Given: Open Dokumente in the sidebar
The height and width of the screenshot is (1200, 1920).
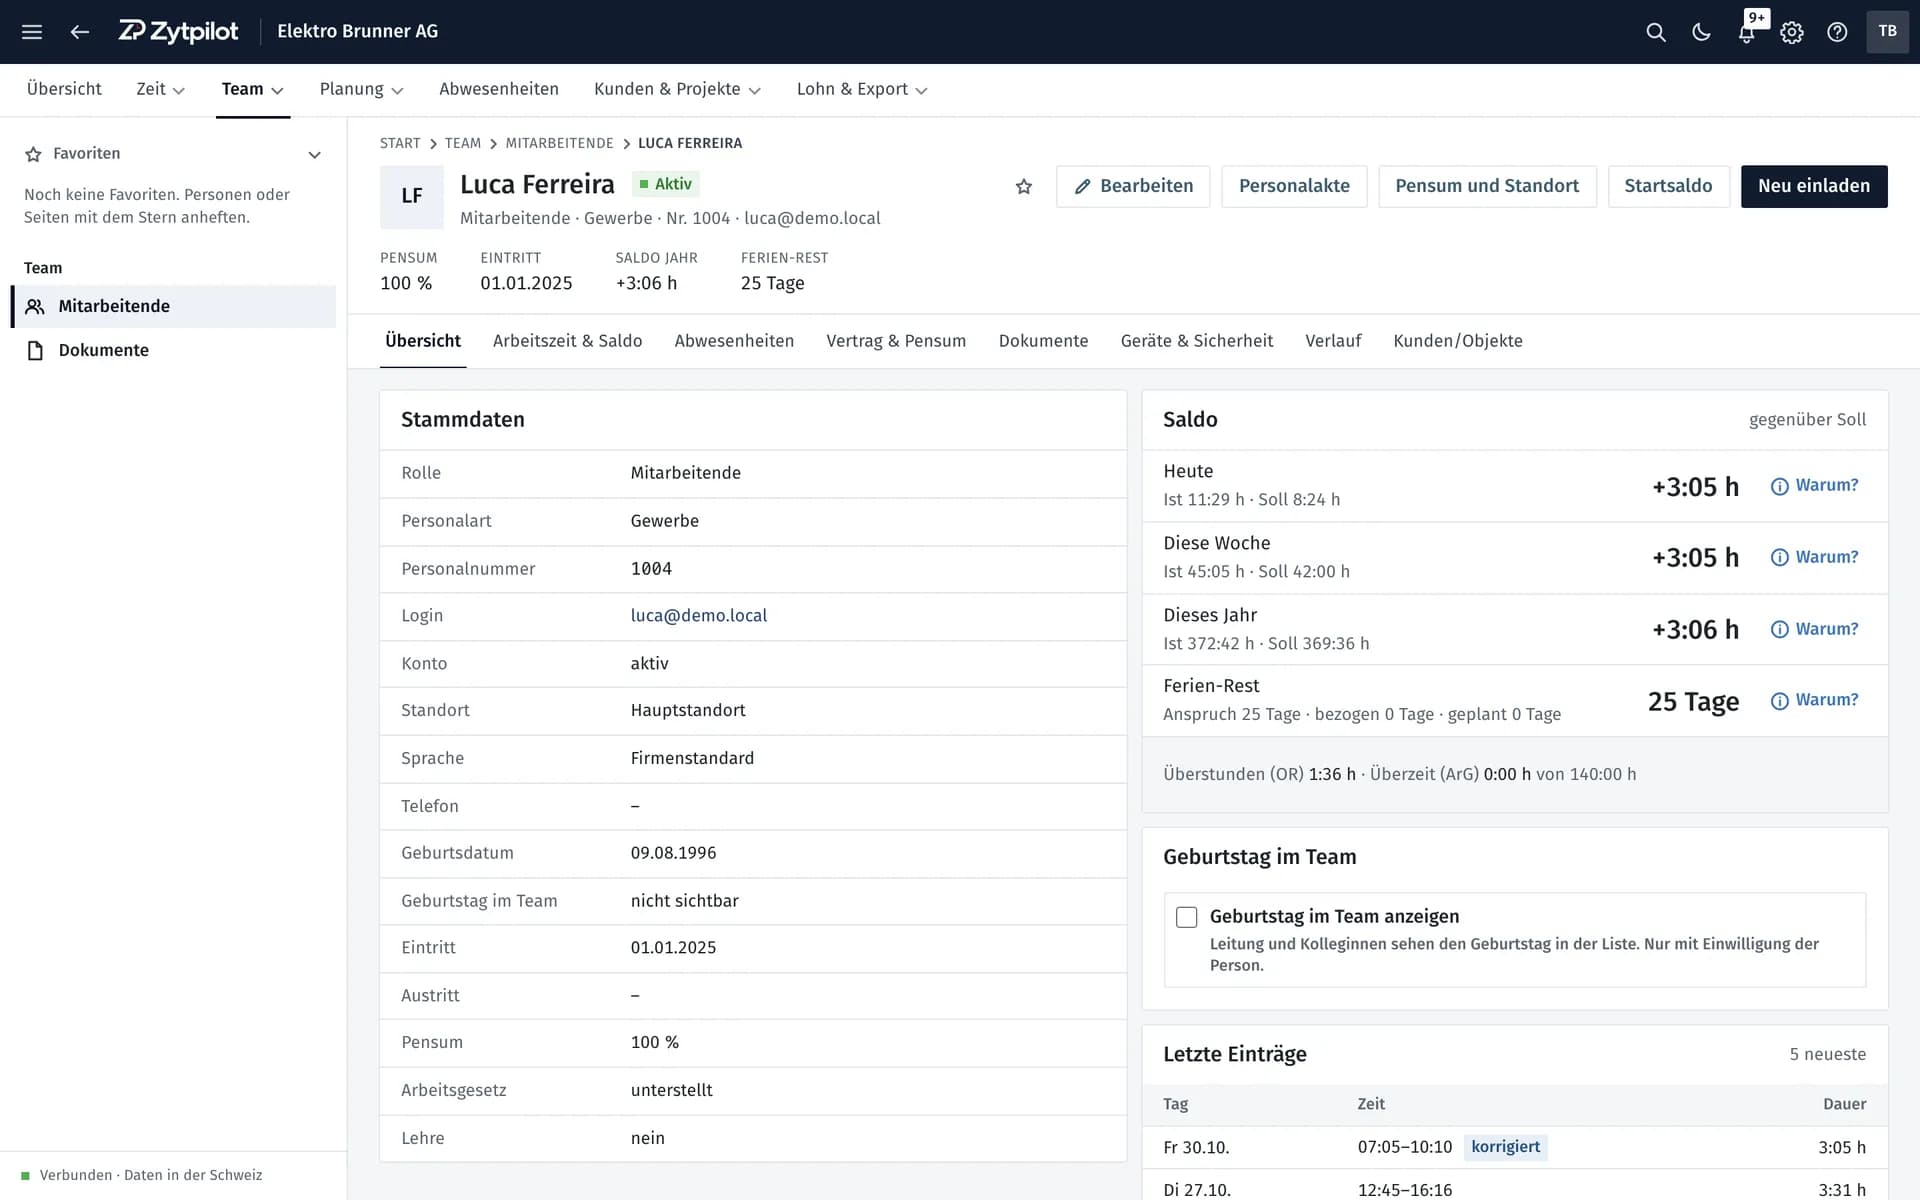Looking at the screenshot, I should [174, 350].
